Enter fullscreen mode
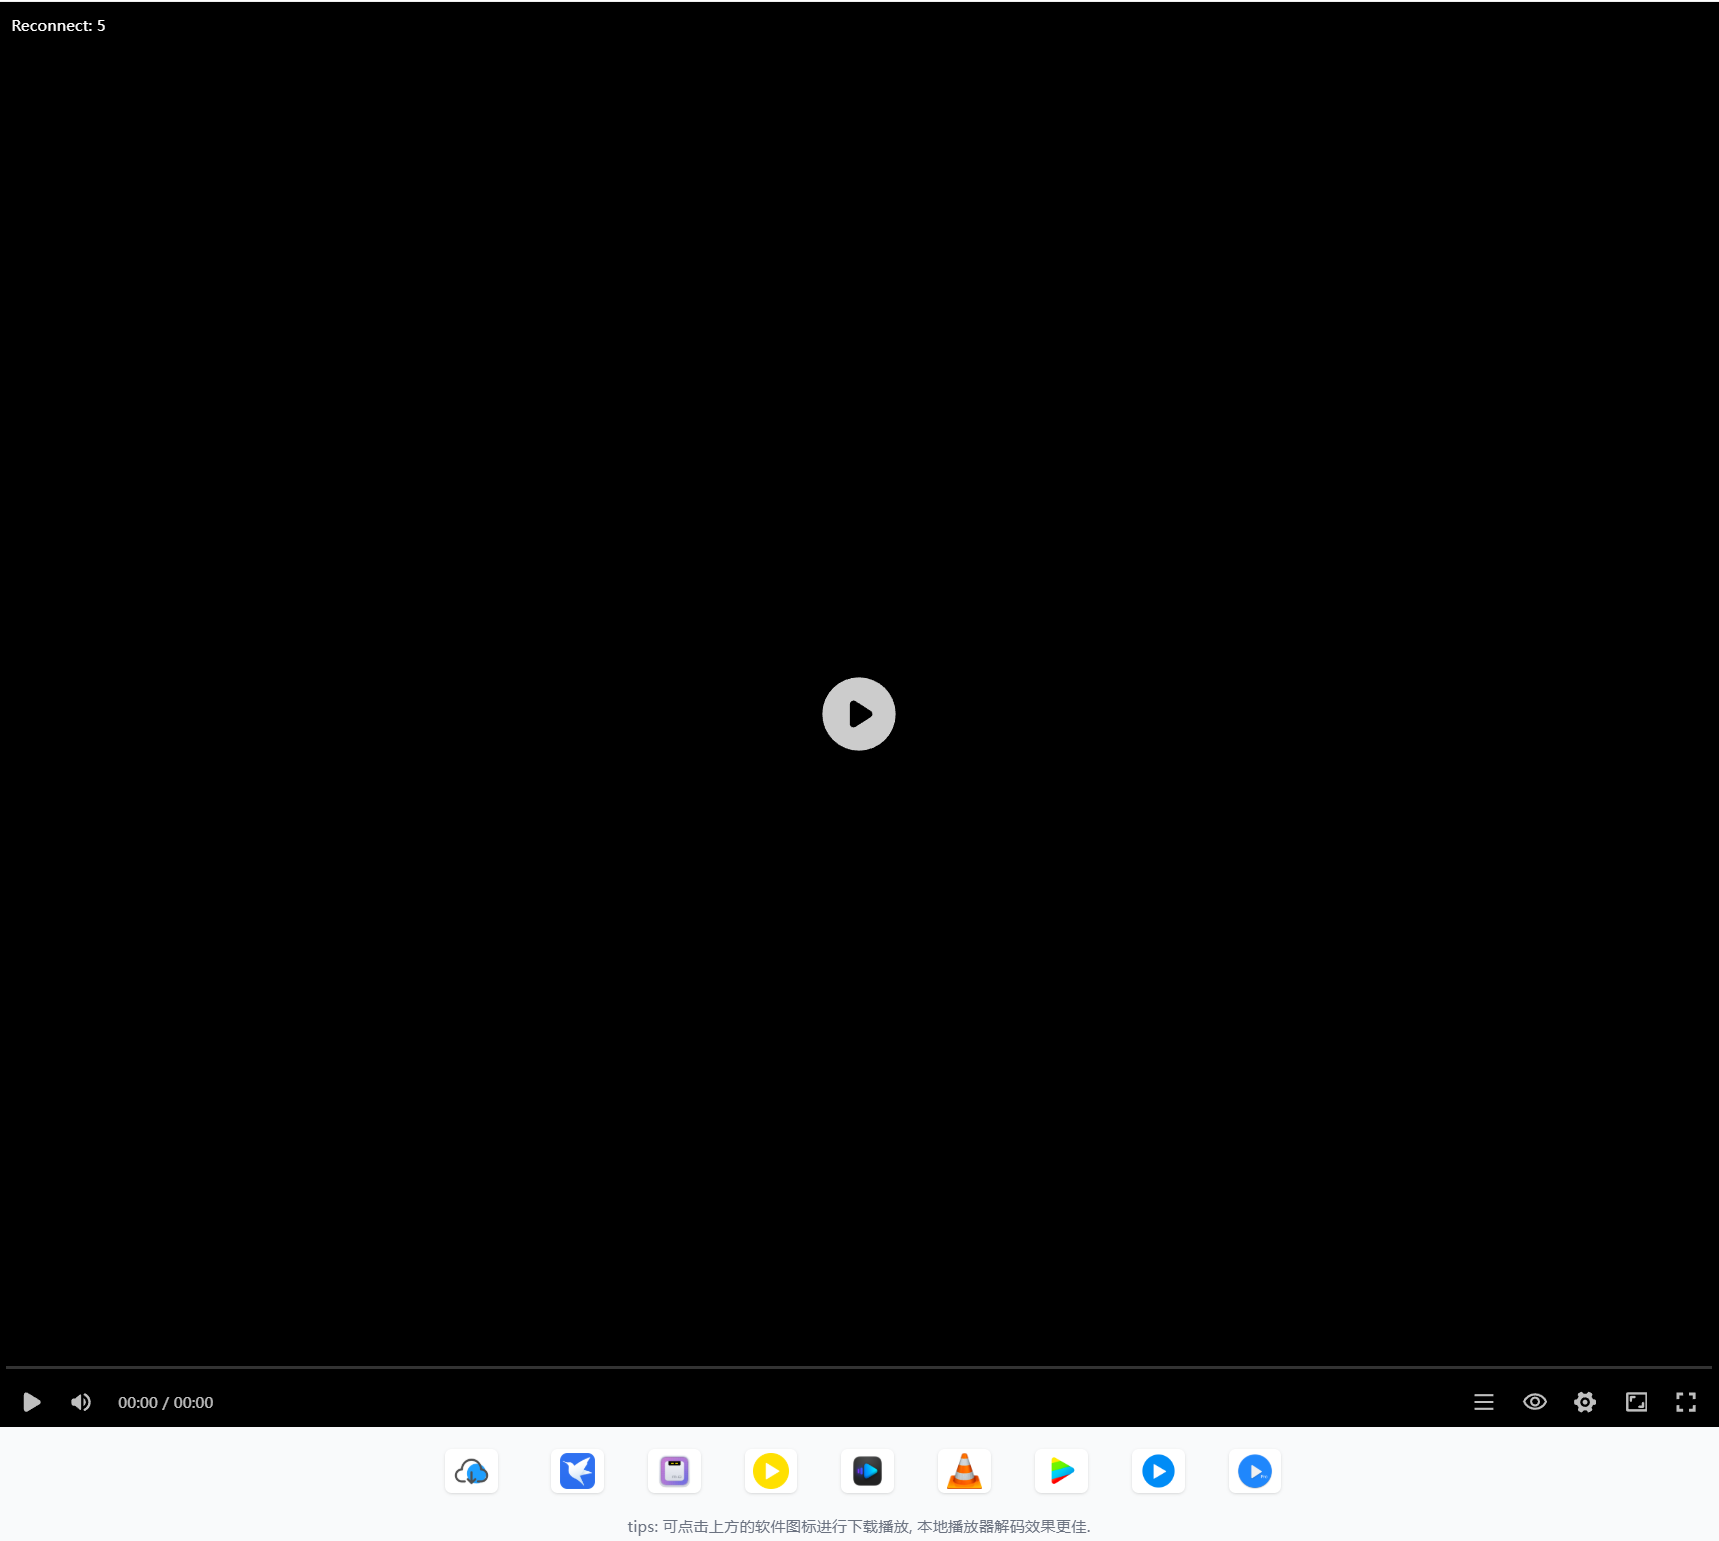Image resolution: width=1719 pixels, height=1541 pixels. (x=1686, y=1402)
